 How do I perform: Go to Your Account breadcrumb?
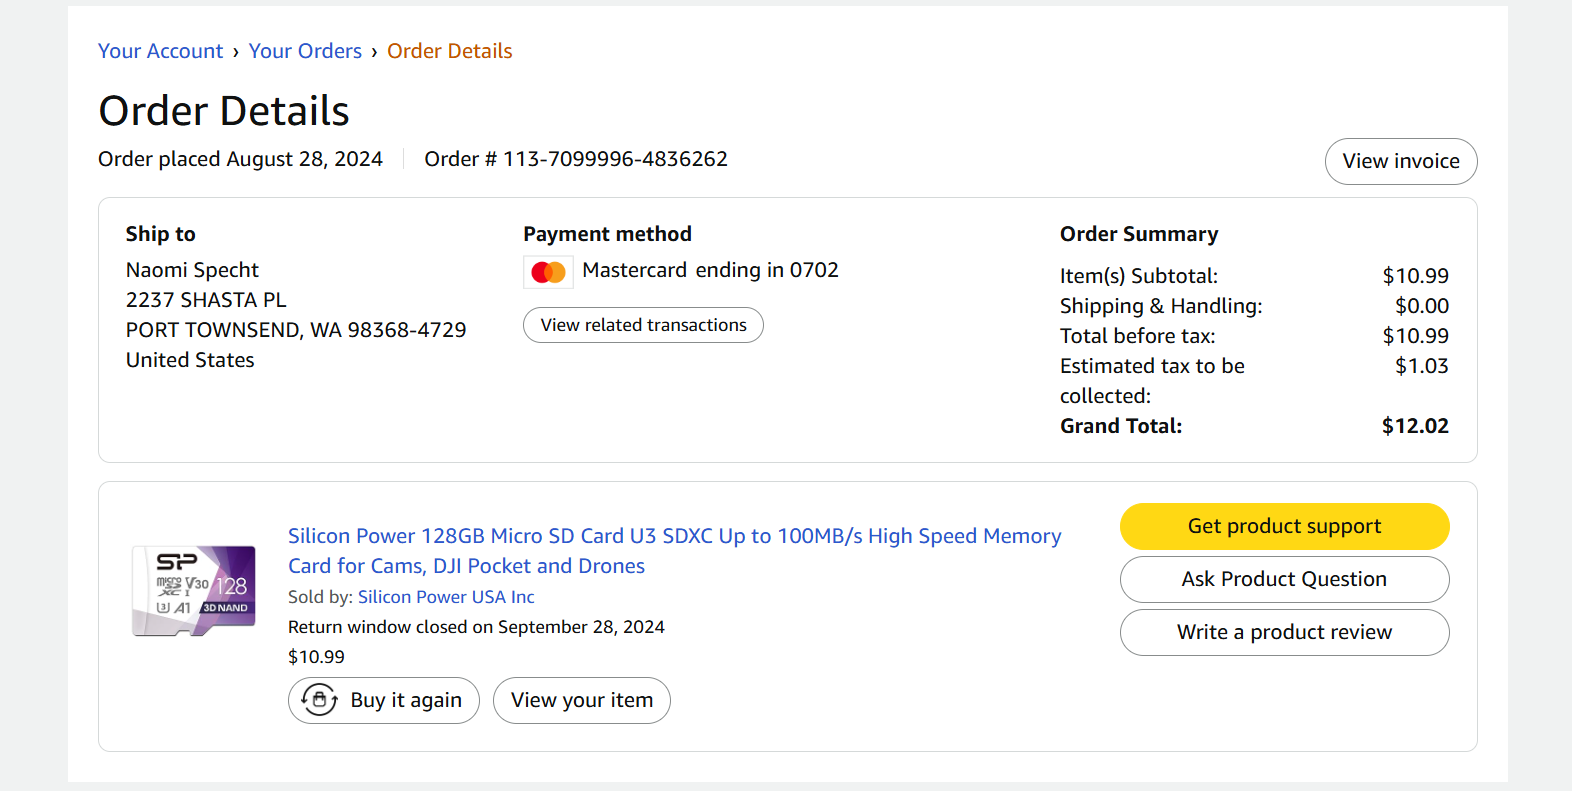click(x=160, y=51)
